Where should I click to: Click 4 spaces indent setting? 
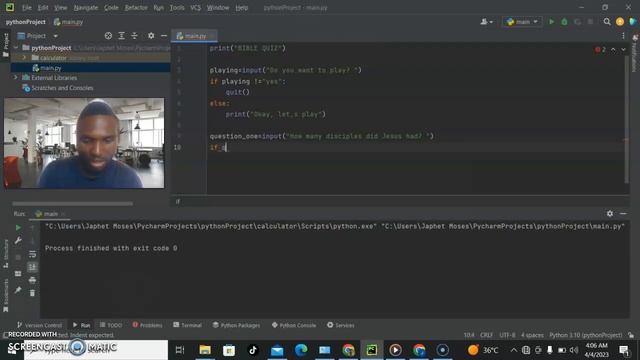[532, 335]
